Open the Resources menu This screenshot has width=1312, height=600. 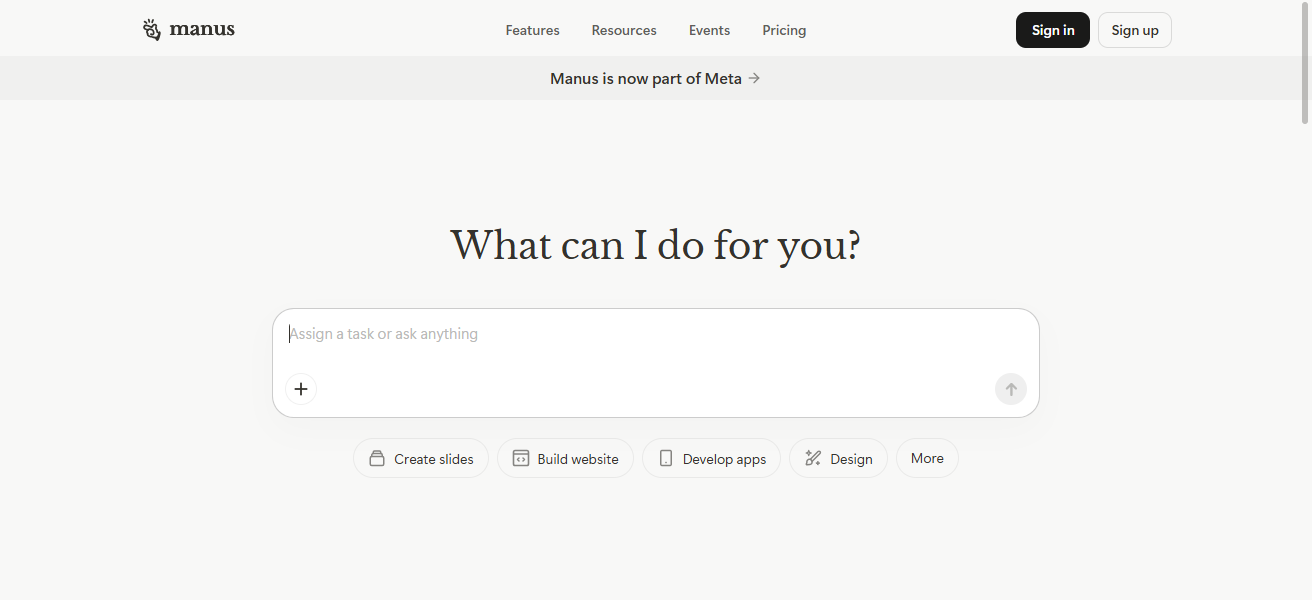(624, 30)
